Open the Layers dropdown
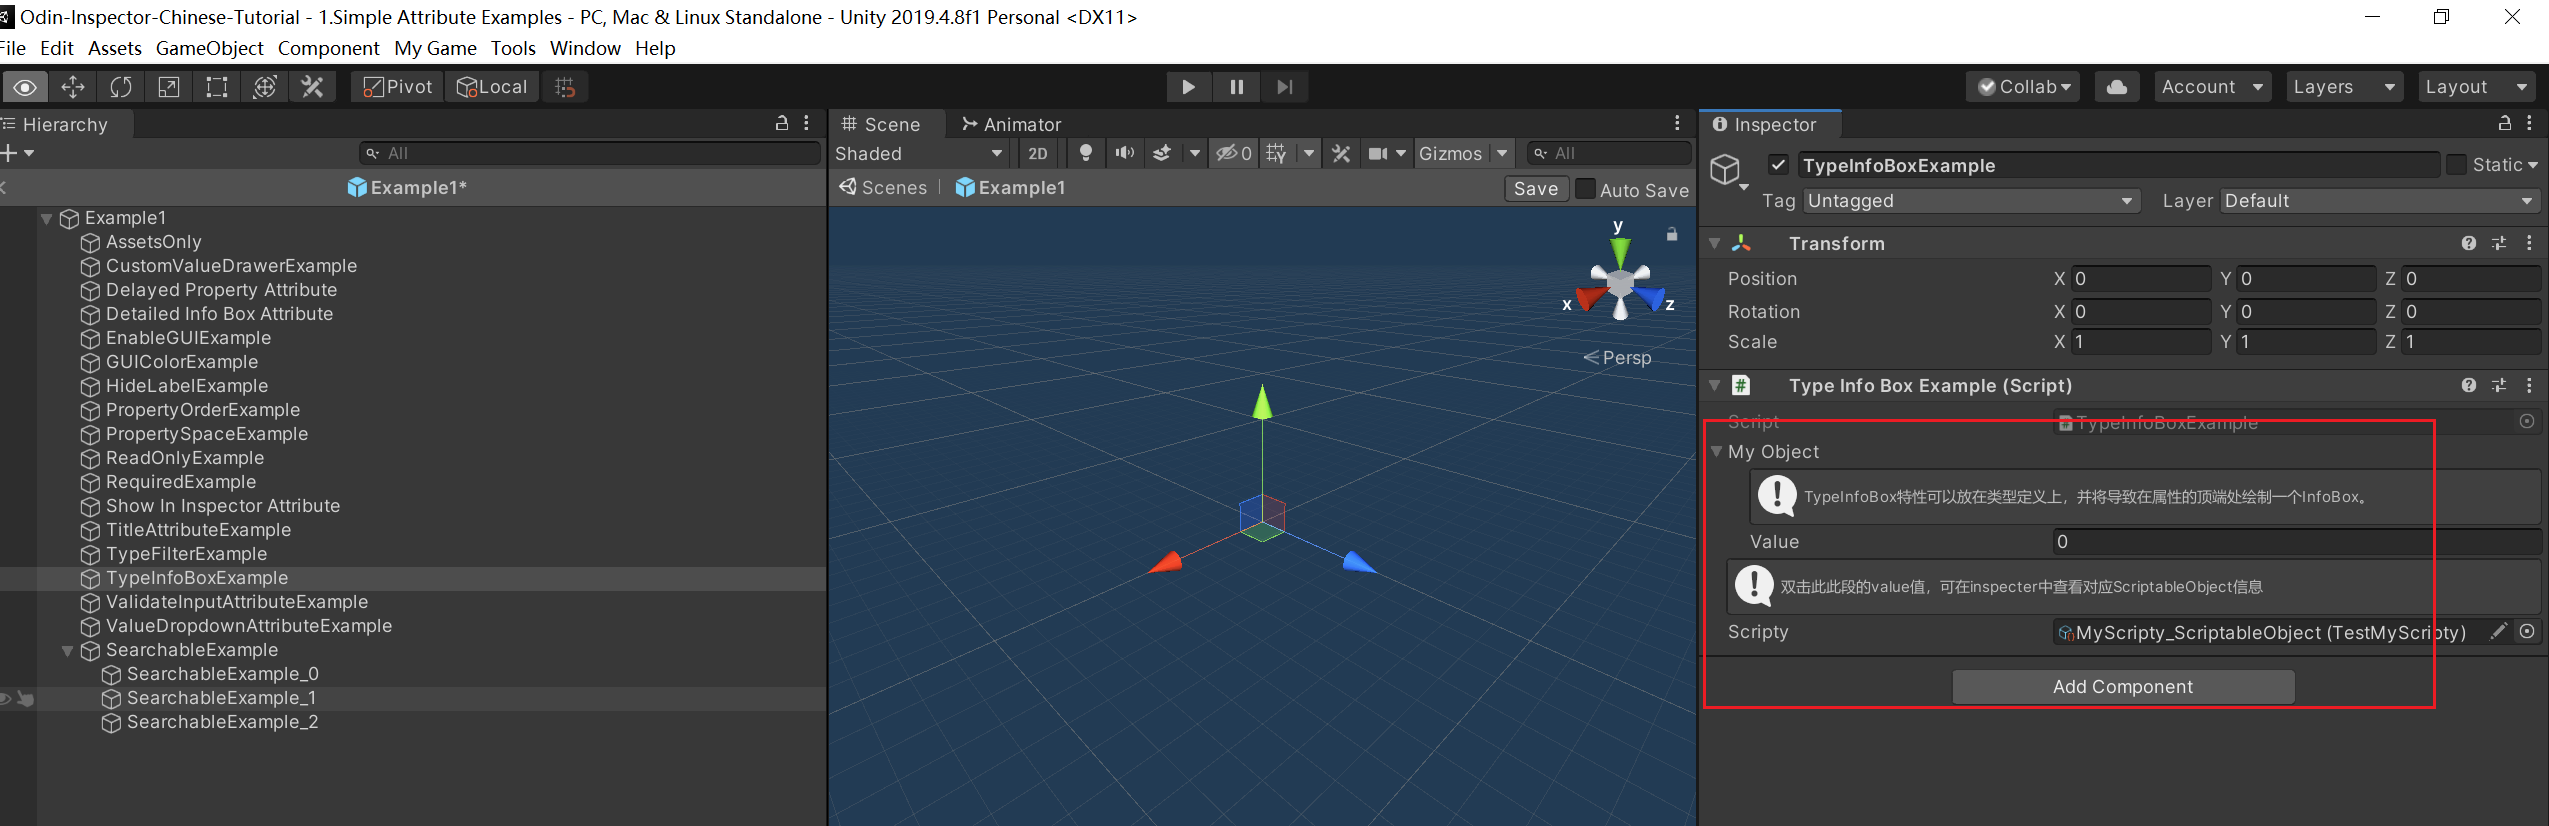Screen dimensions: 2549x826 (x=2344, y=87)
